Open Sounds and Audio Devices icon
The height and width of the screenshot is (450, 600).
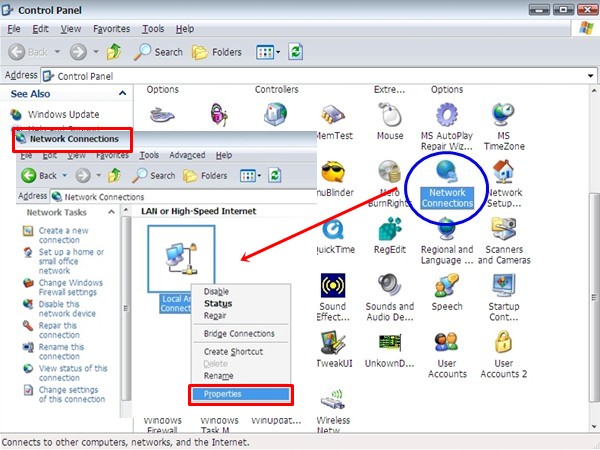tap(390, 297)
